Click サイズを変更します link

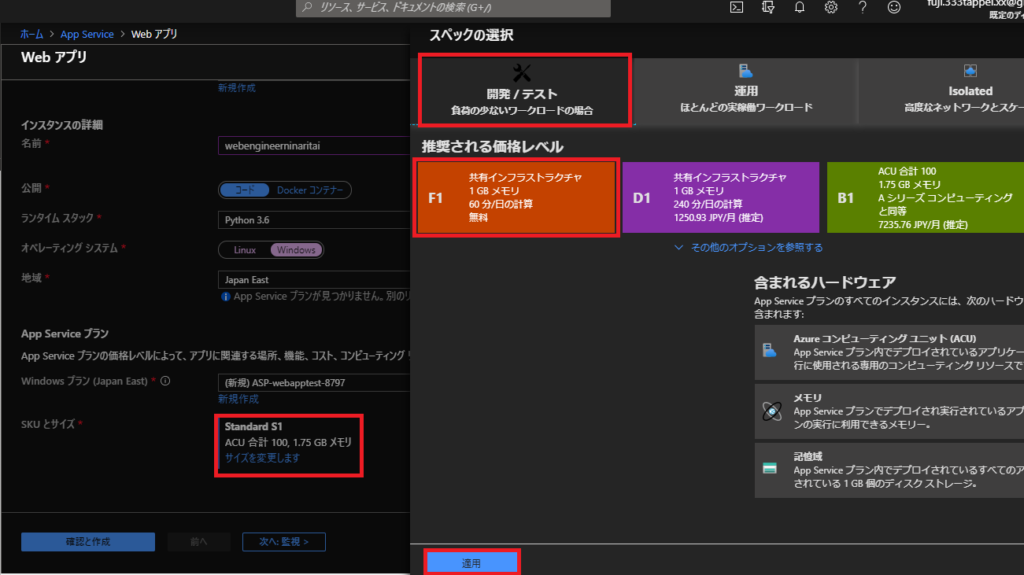pos(263,458)
